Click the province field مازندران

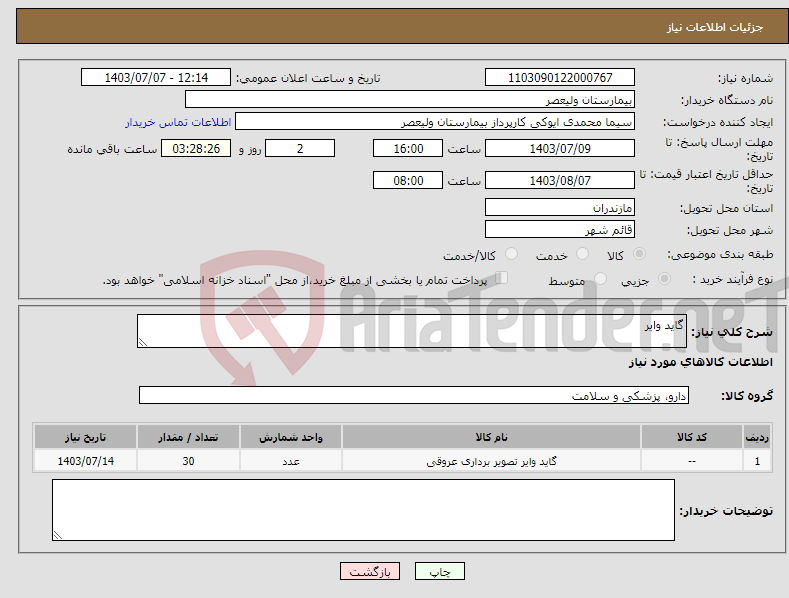point(560,207)
